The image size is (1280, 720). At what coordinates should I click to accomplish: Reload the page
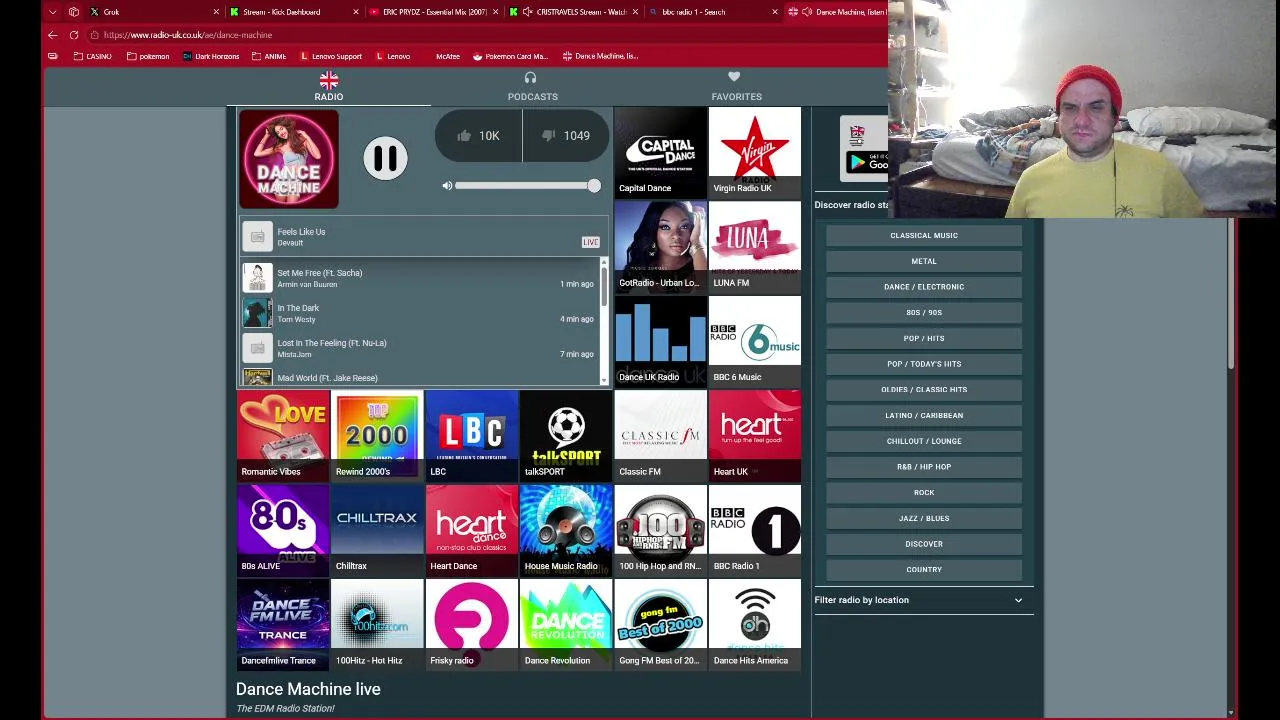(74, 35)
